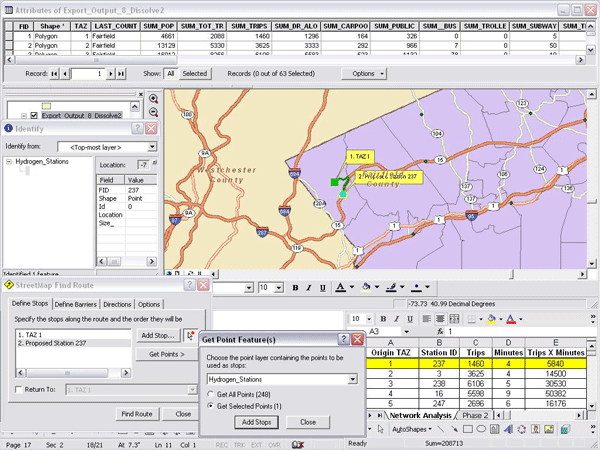The image size is (600, 450).
Task: Zoom out on the map
Action: 153,112
